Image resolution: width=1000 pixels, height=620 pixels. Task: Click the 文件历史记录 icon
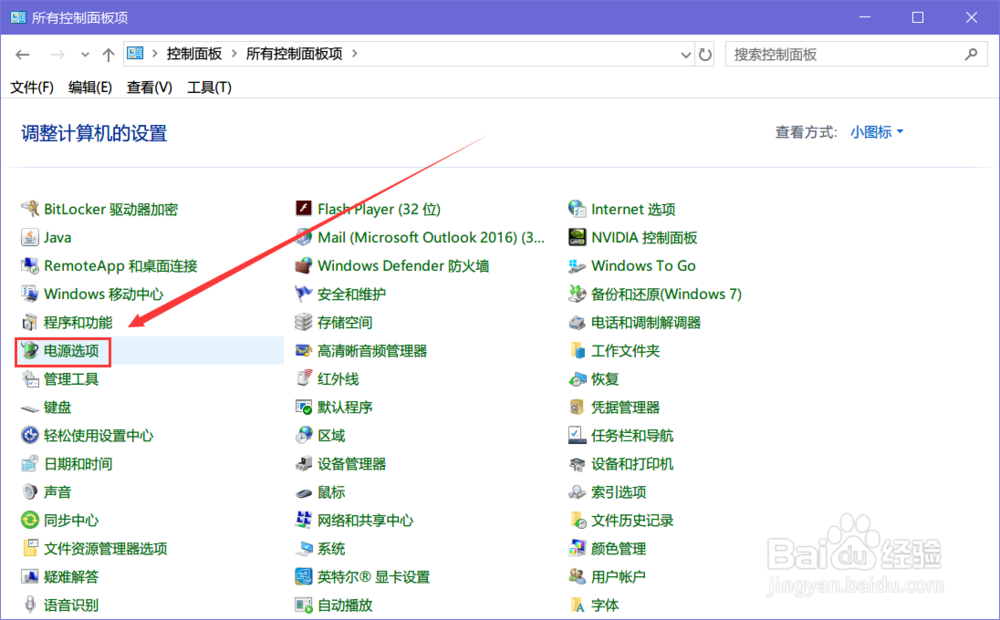click(x=577, y=520)
